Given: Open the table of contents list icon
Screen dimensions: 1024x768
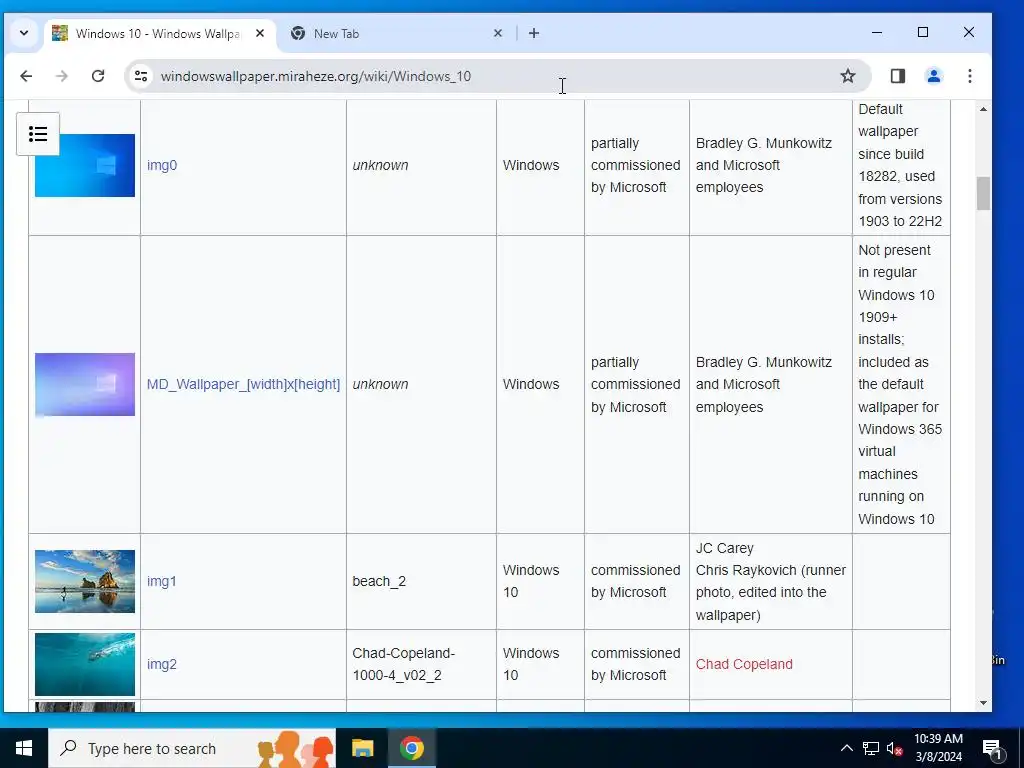Looking at the screenshot, I should coord(38,134).
